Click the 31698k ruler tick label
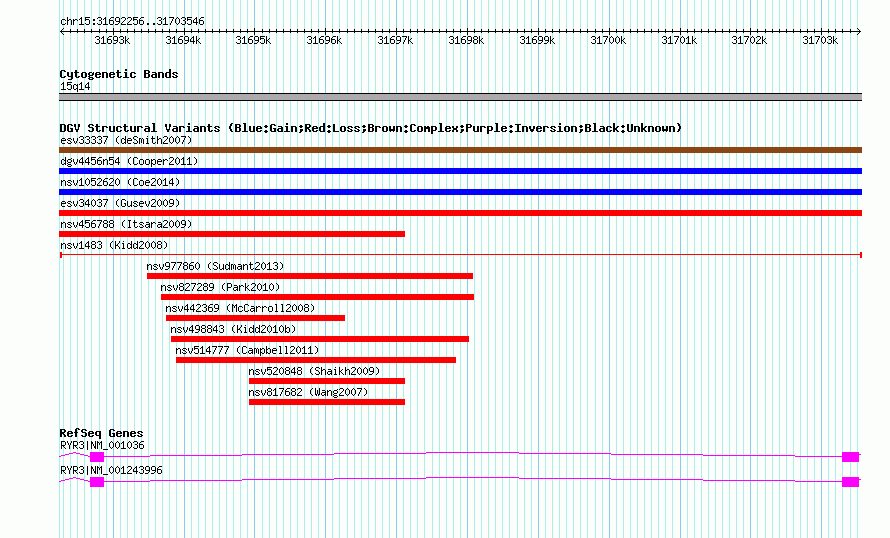The image size is (890, 538). pyautogui.click(x=466, y=40)
